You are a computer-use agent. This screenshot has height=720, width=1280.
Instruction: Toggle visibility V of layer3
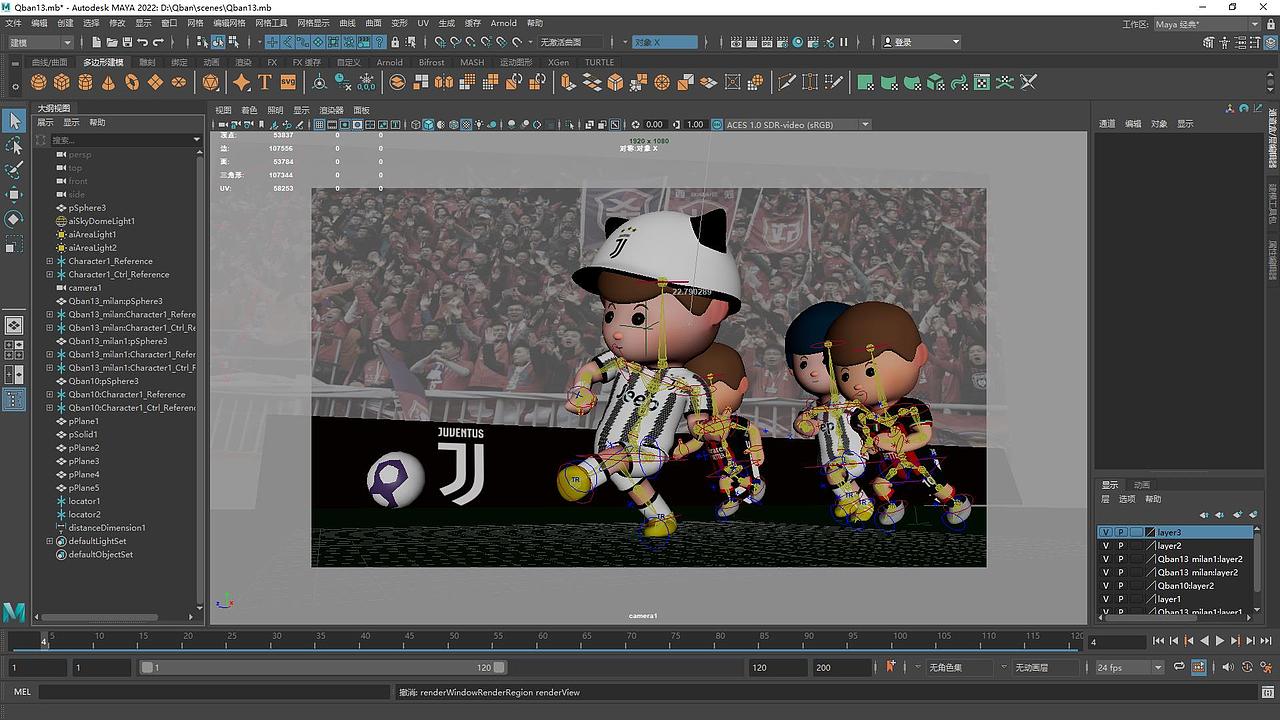point(1105,533)
